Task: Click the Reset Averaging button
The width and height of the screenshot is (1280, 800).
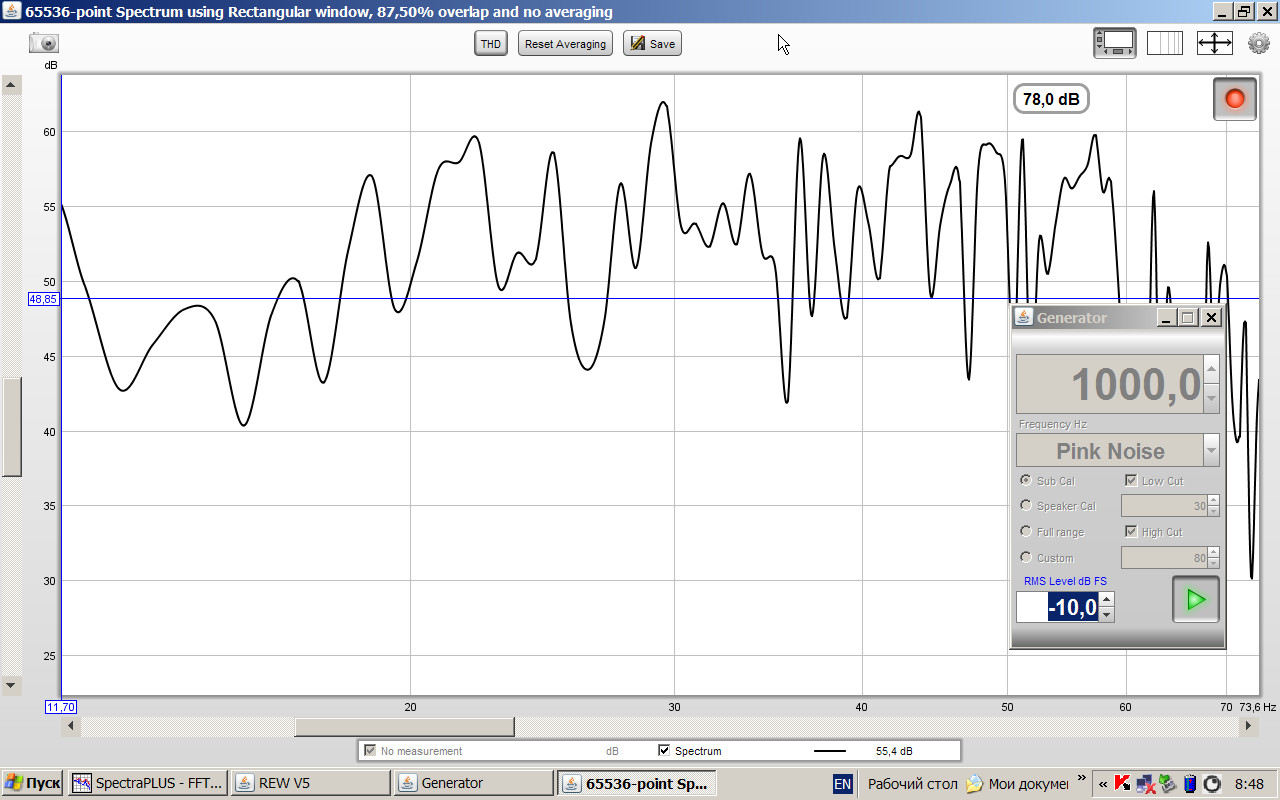Action: pyautogui.click(x=565, y=44)
